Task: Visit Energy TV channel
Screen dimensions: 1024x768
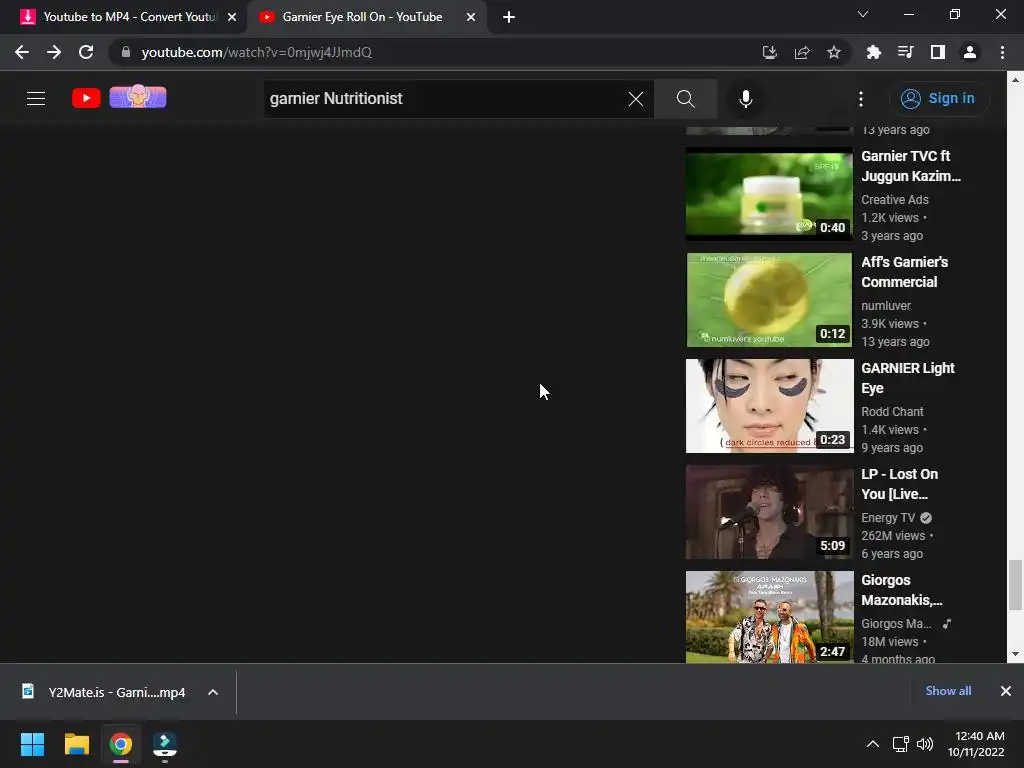Action: click(888, 517)
